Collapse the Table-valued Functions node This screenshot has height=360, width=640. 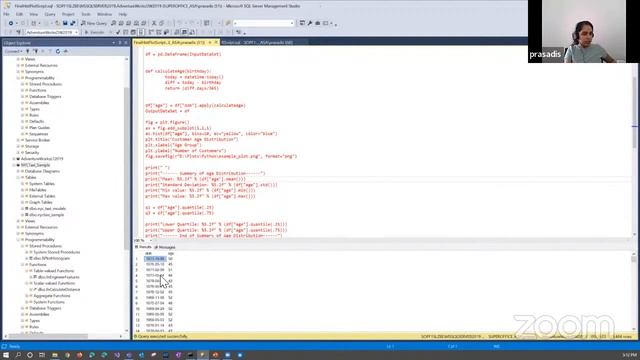coord(27,271)
